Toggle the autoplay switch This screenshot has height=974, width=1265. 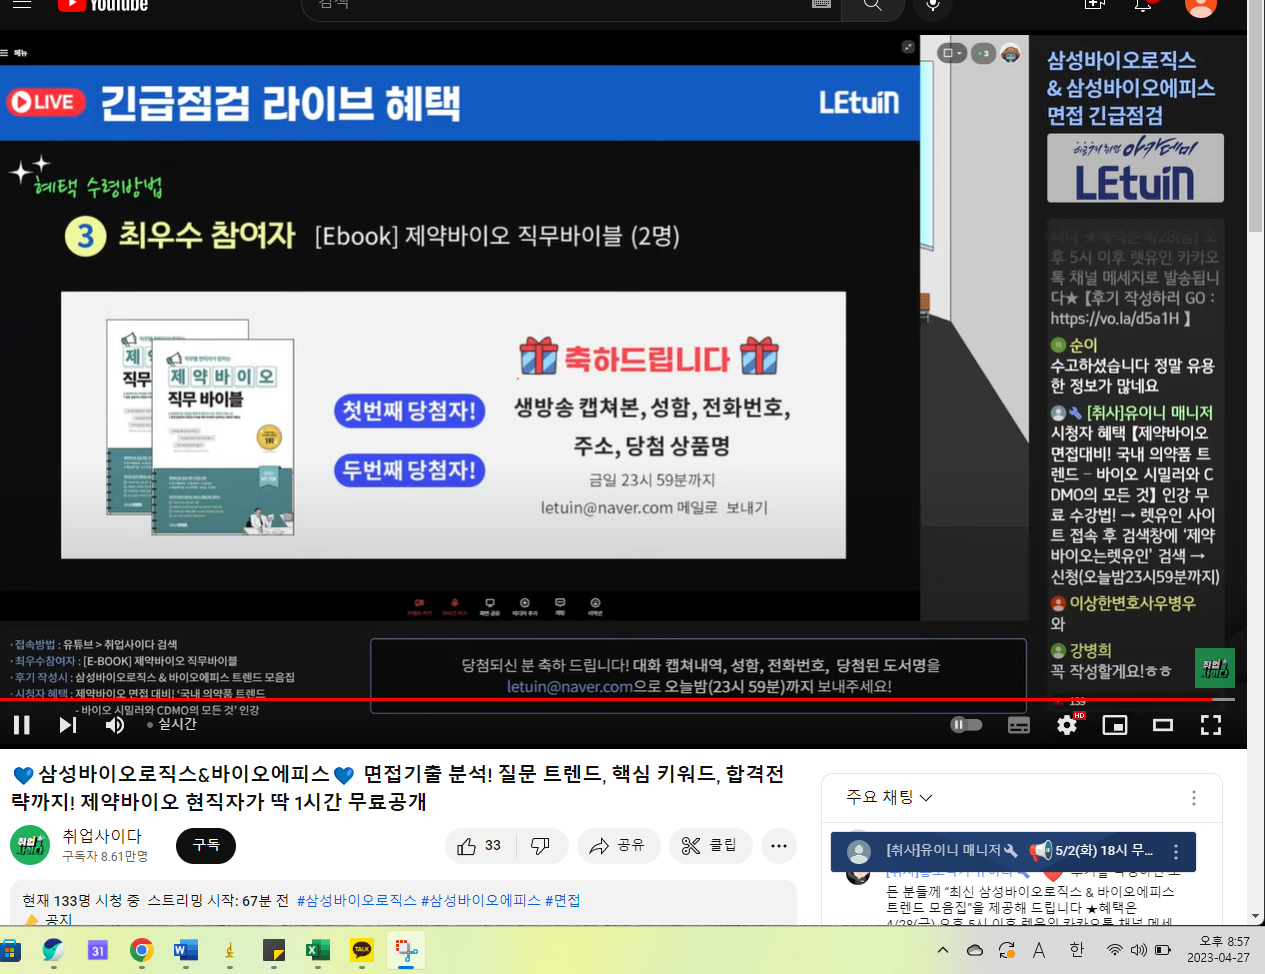click(x=966, y=725)
